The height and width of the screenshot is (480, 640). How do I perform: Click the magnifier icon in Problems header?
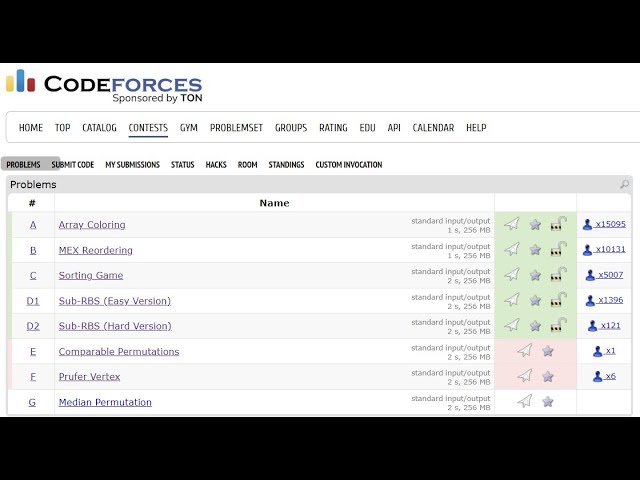pyautogui.click(x=624, y=184)
